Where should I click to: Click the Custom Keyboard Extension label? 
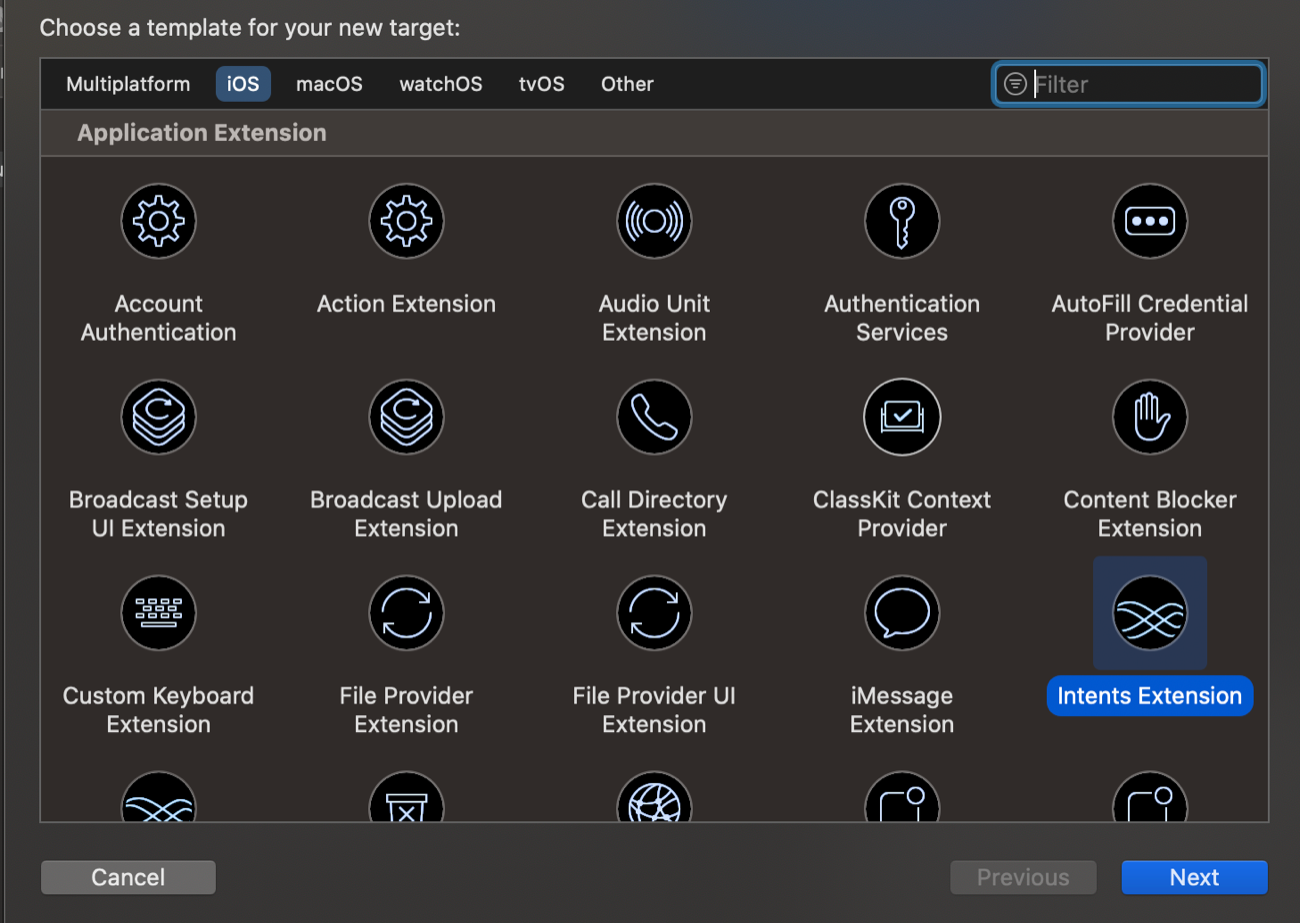point(158,710)
